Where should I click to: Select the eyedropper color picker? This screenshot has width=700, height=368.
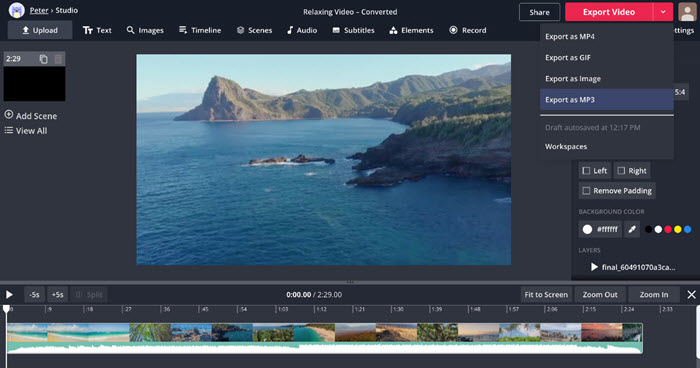tap(632, 229)
